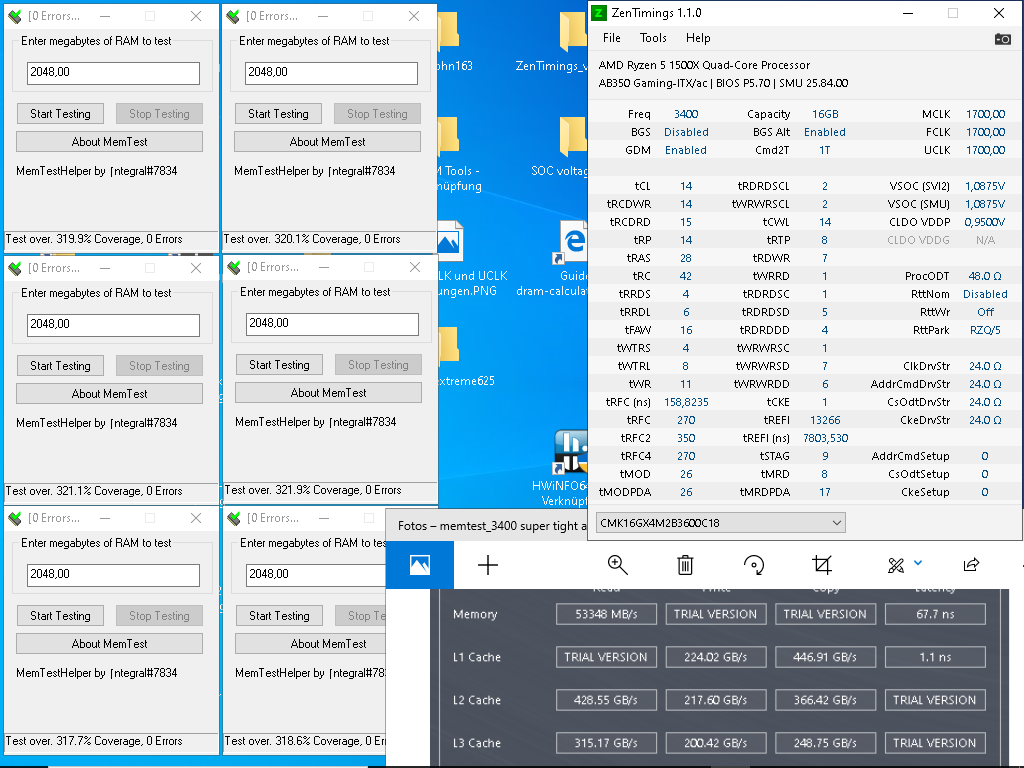This screenshot has width=1024, height=768.
Task: Click the status text 321.1% Coverage, 0 Errors
Action: 94,491
